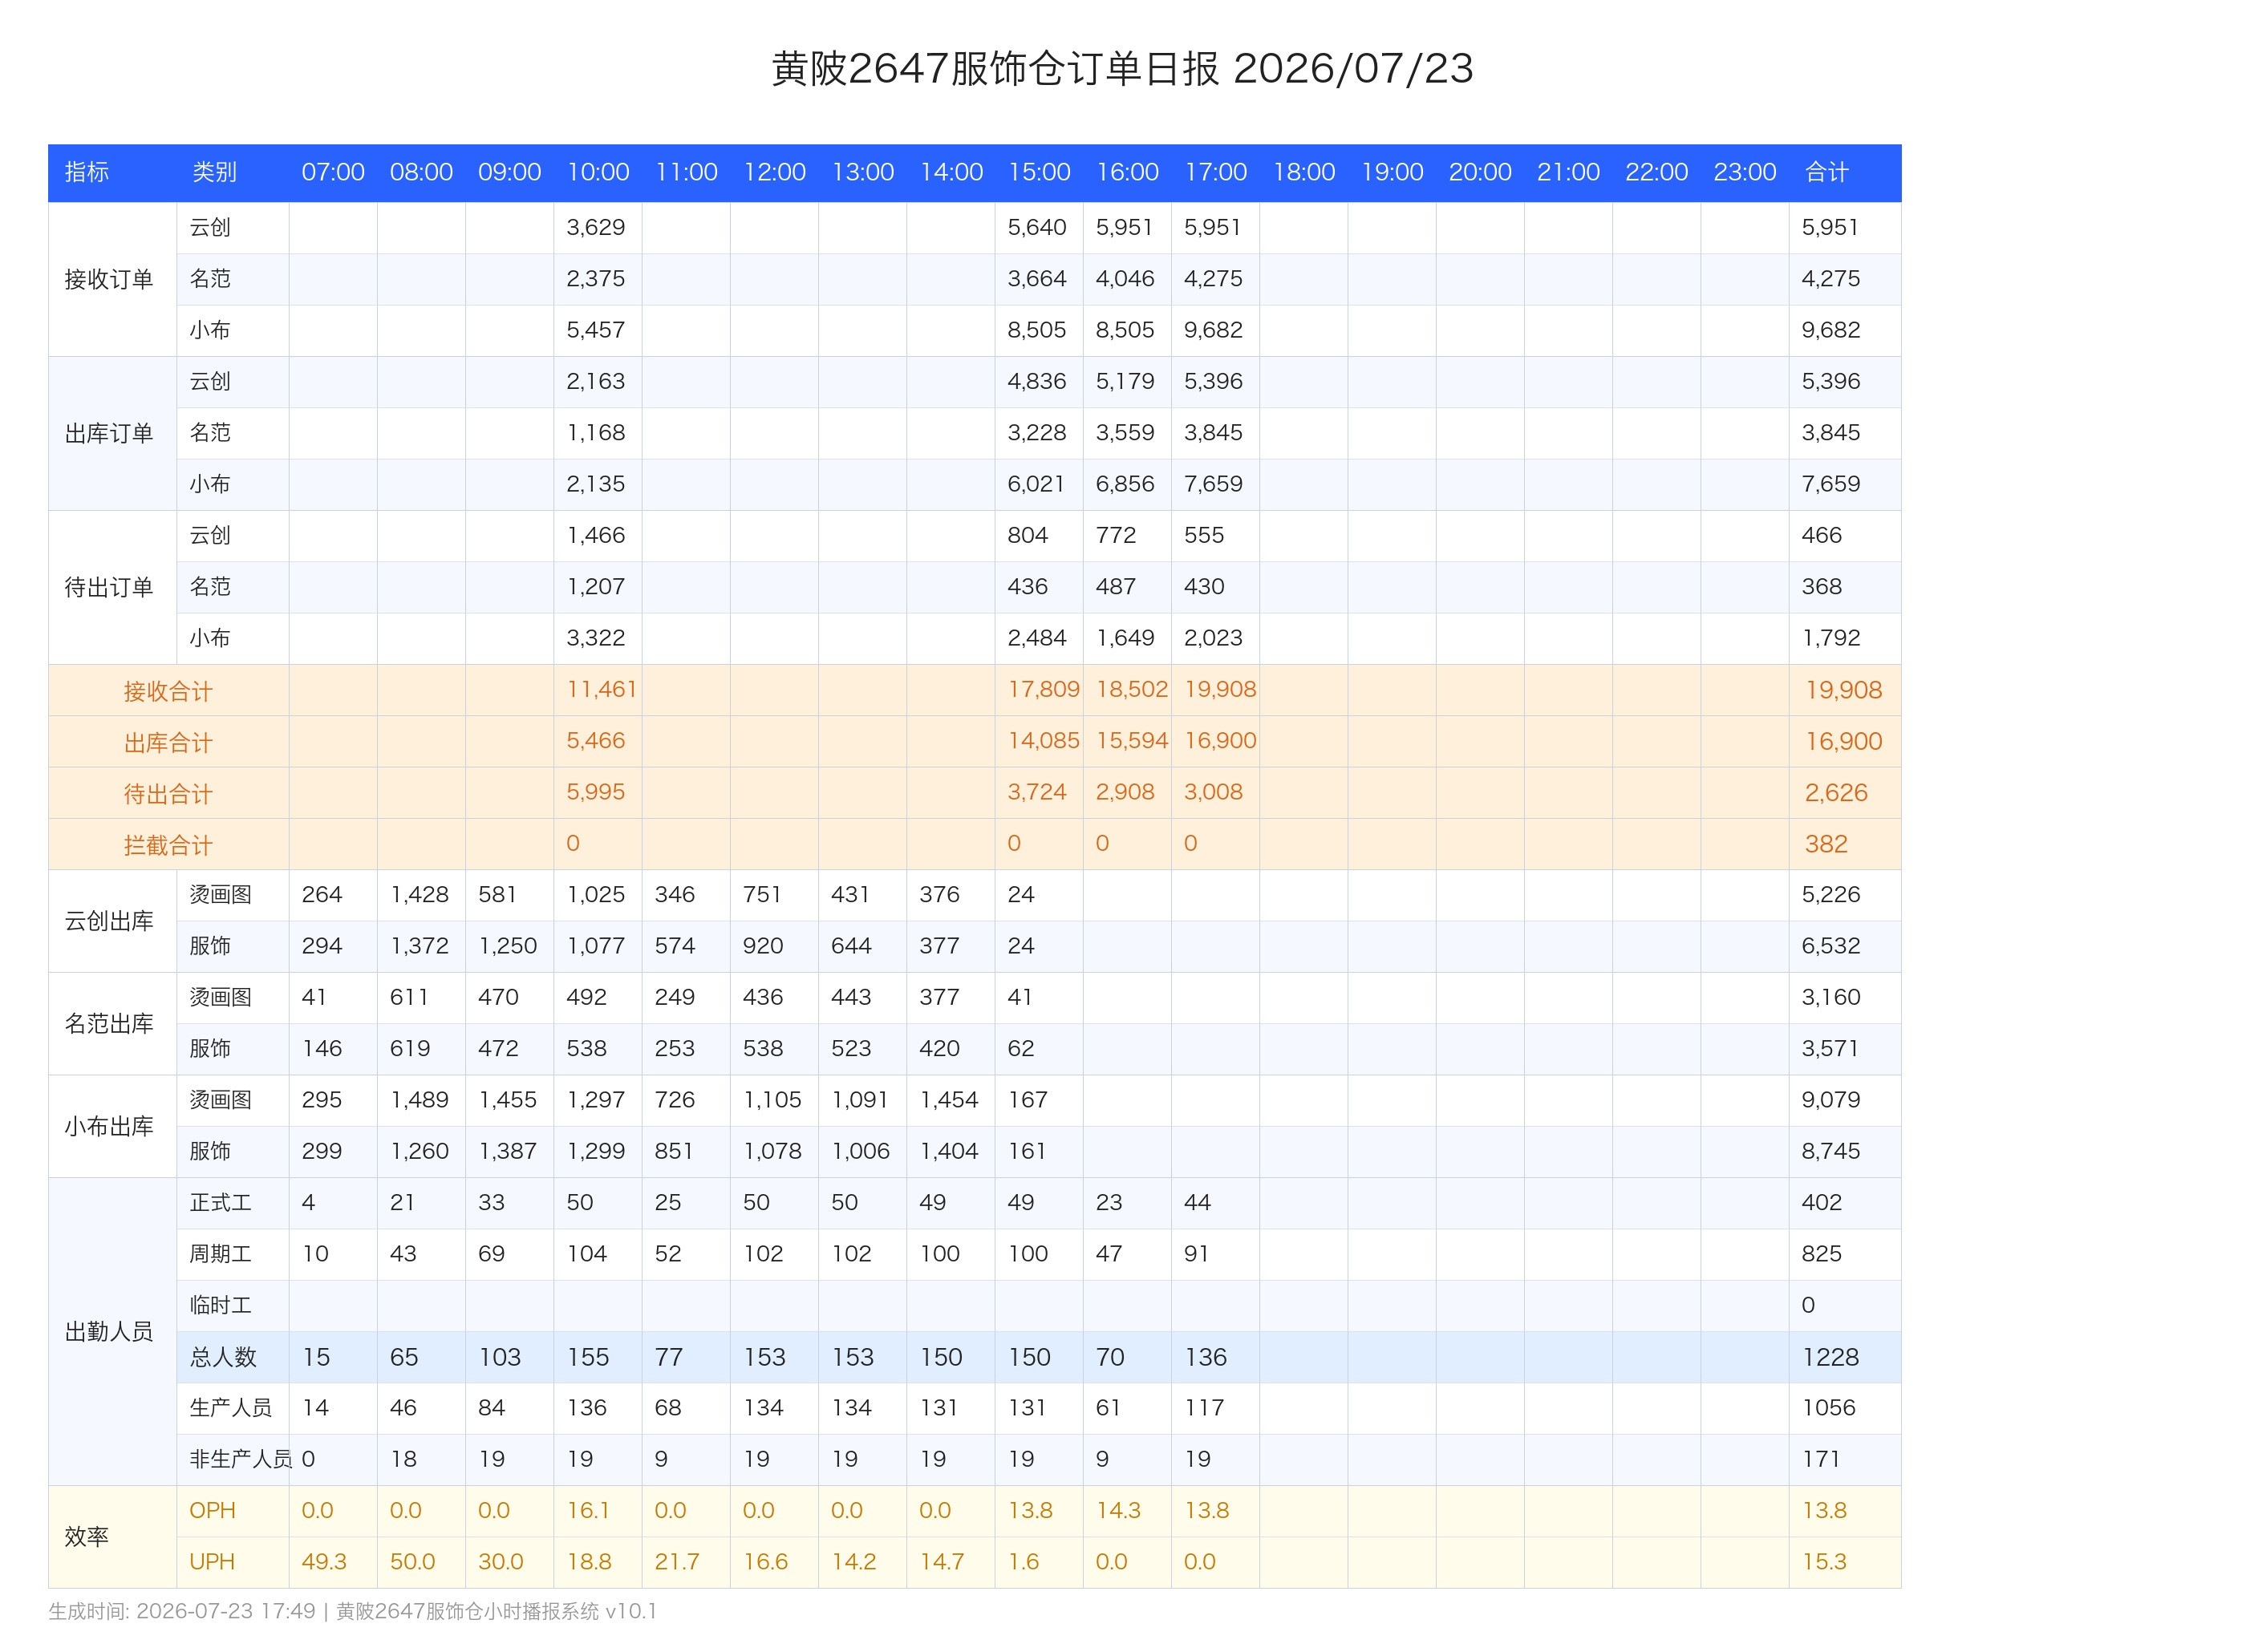
Task: Select the 云创出库 group label
Action: point(109,921)
